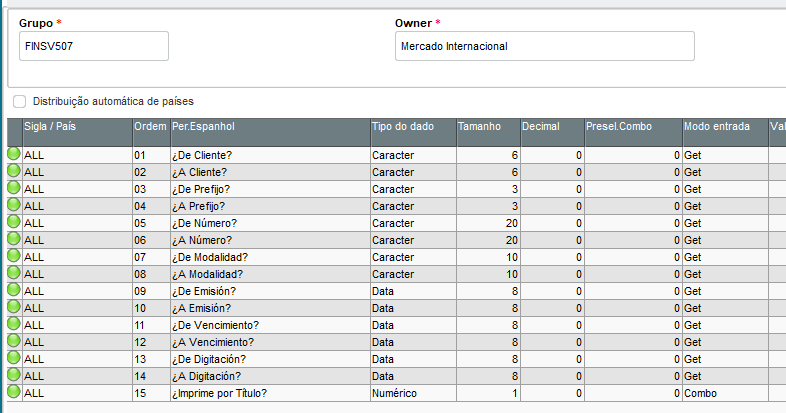The width and height of the screenshot is (786, 413).
Task: Click green status icon for ¿A Digitación? row
Action: click(x=14, y=376)
